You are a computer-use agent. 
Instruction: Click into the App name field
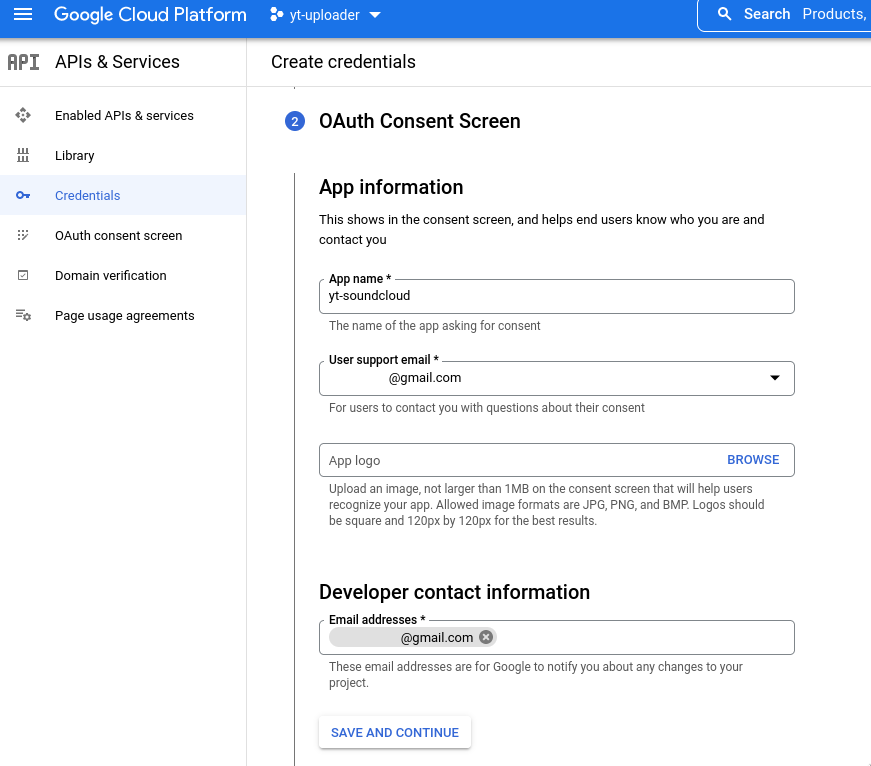tap(557, 297)
